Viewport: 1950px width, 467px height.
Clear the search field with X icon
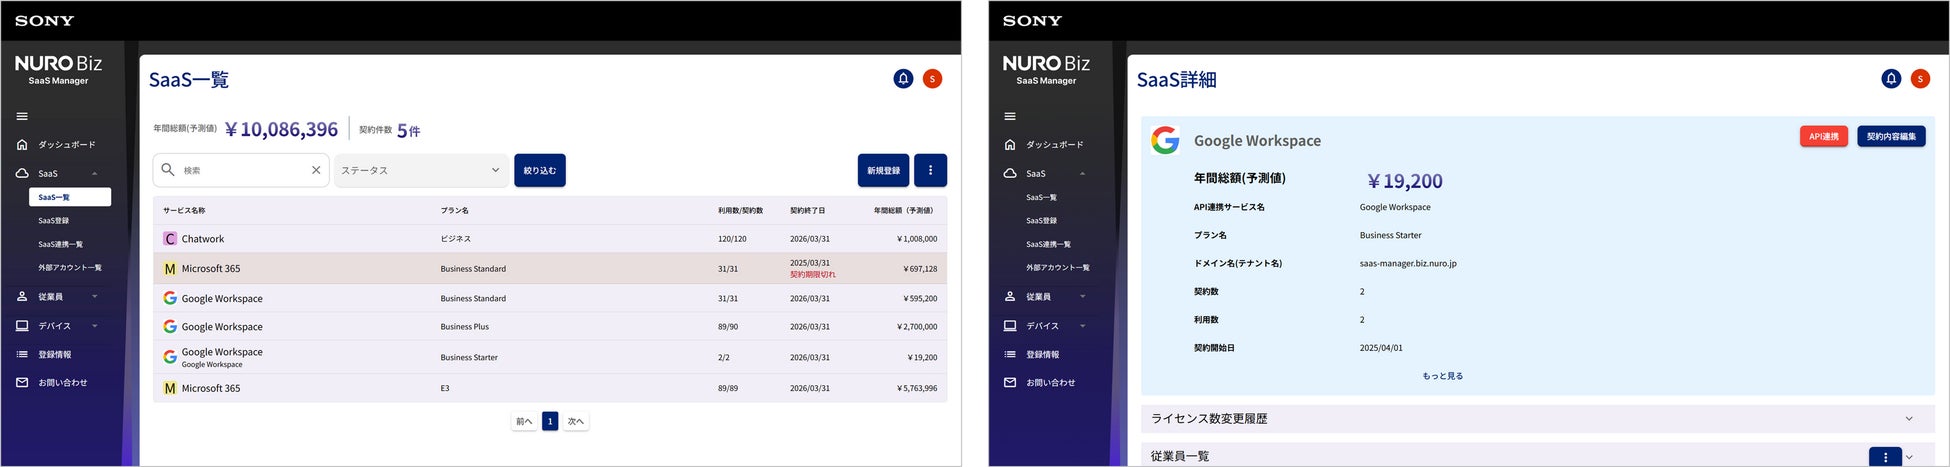[x=316, y=170]
